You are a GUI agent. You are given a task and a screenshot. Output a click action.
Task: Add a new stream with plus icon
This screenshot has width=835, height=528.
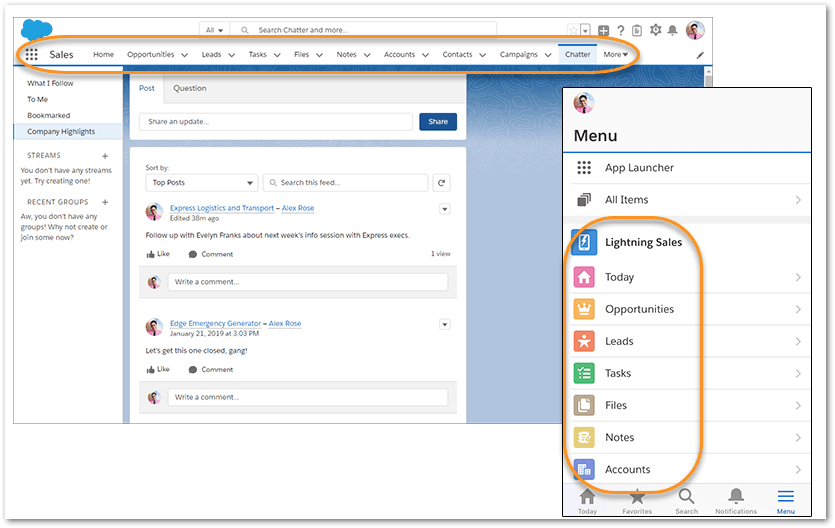pyautogui.click(x=105, y=156)
